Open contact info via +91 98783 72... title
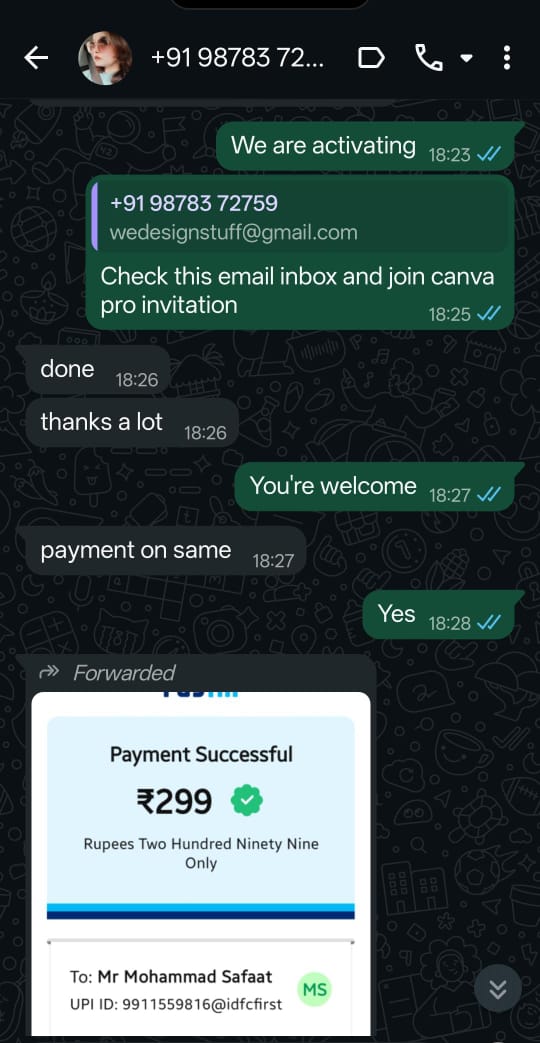 237,58
